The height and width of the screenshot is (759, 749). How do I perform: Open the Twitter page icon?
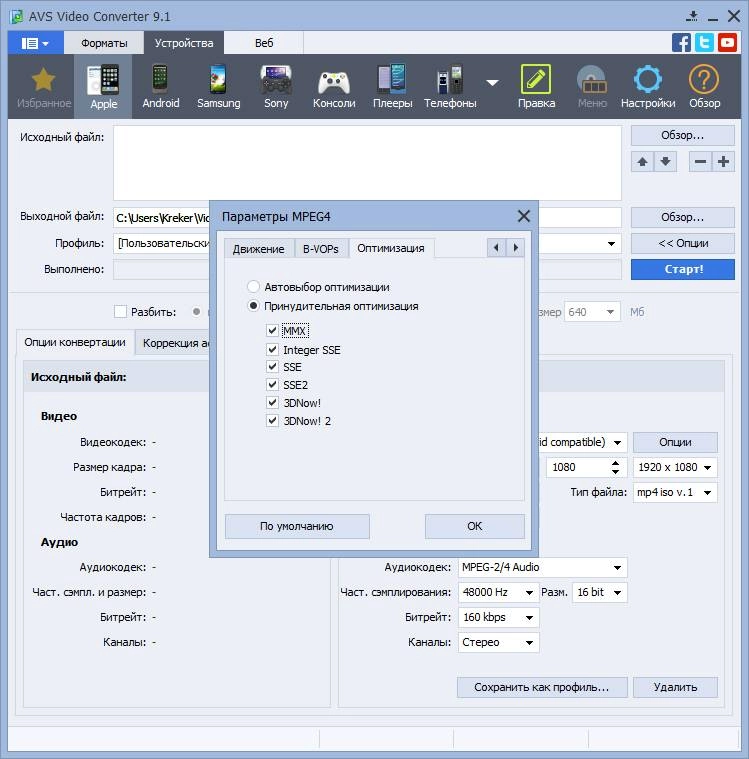[x=704, y=43]
